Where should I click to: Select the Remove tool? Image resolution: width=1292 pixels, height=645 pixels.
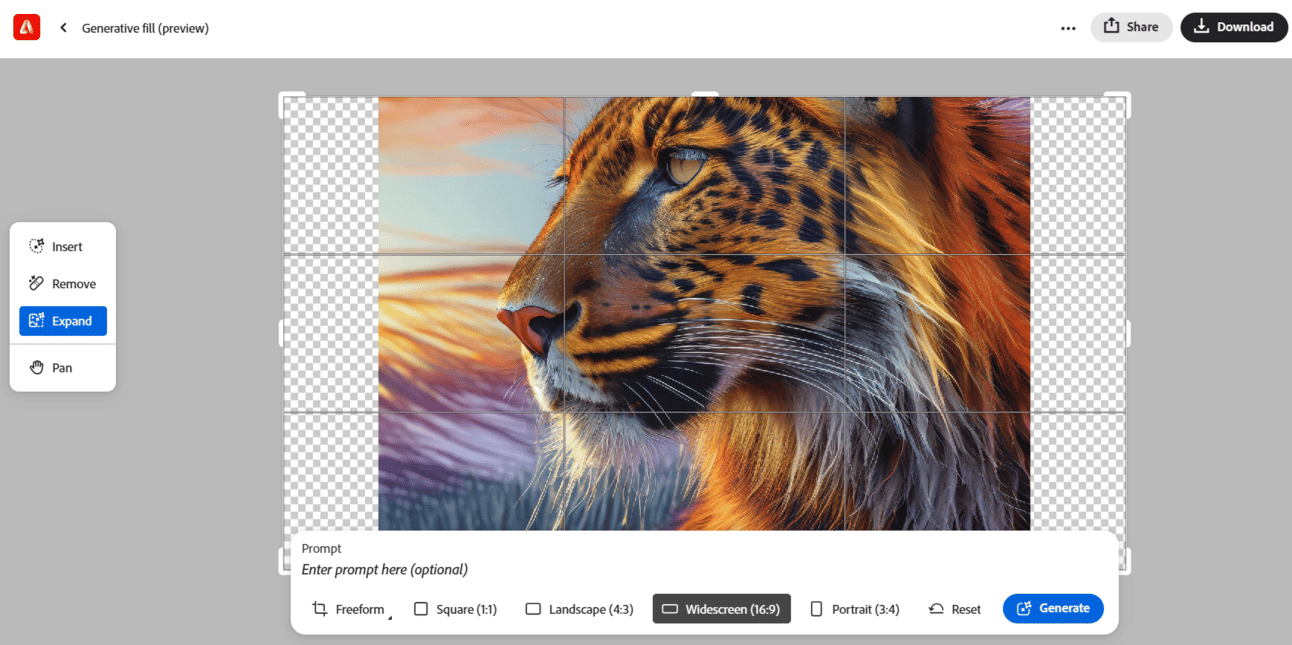(63, 284)
